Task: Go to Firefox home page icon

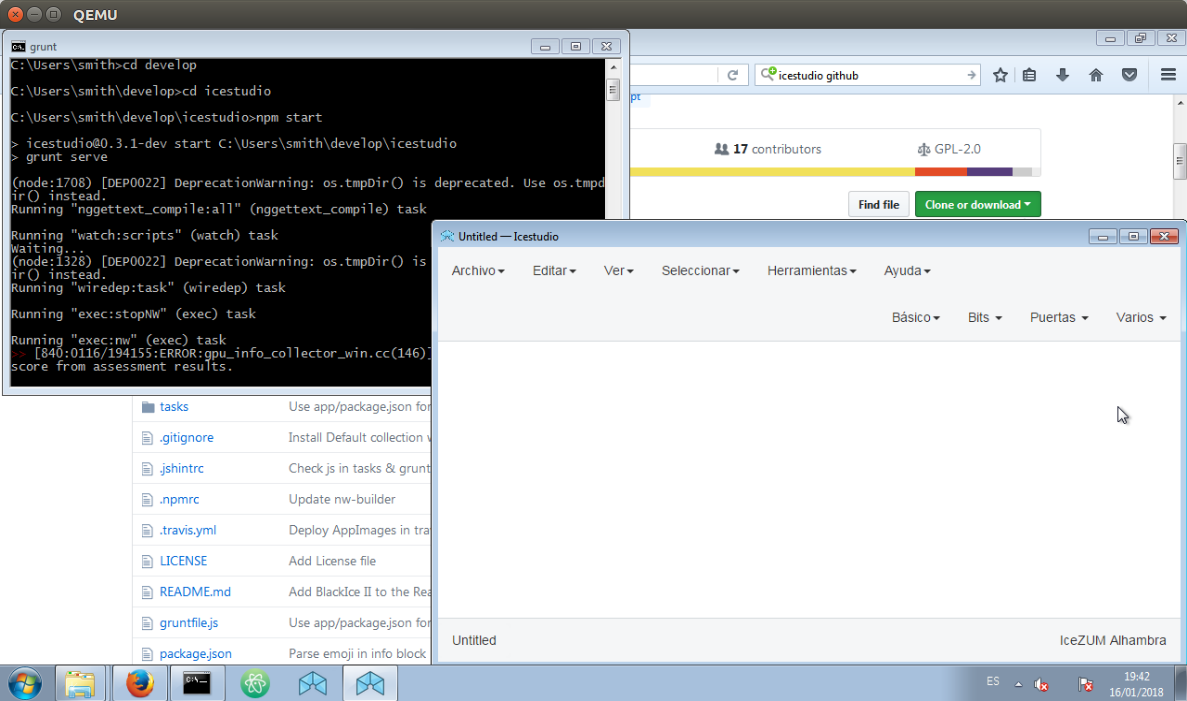Action: click(1096, 74)
